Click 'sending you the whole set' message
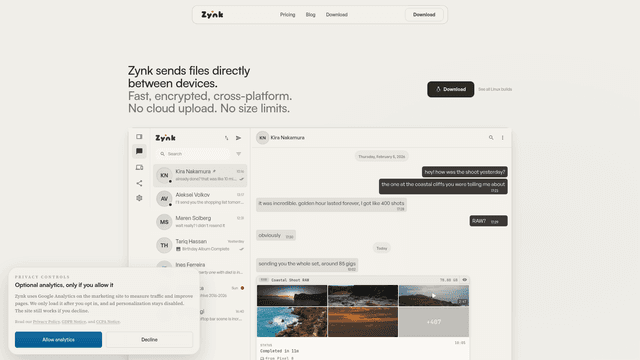This screenshot has height=360, width=640. [307, 265]
